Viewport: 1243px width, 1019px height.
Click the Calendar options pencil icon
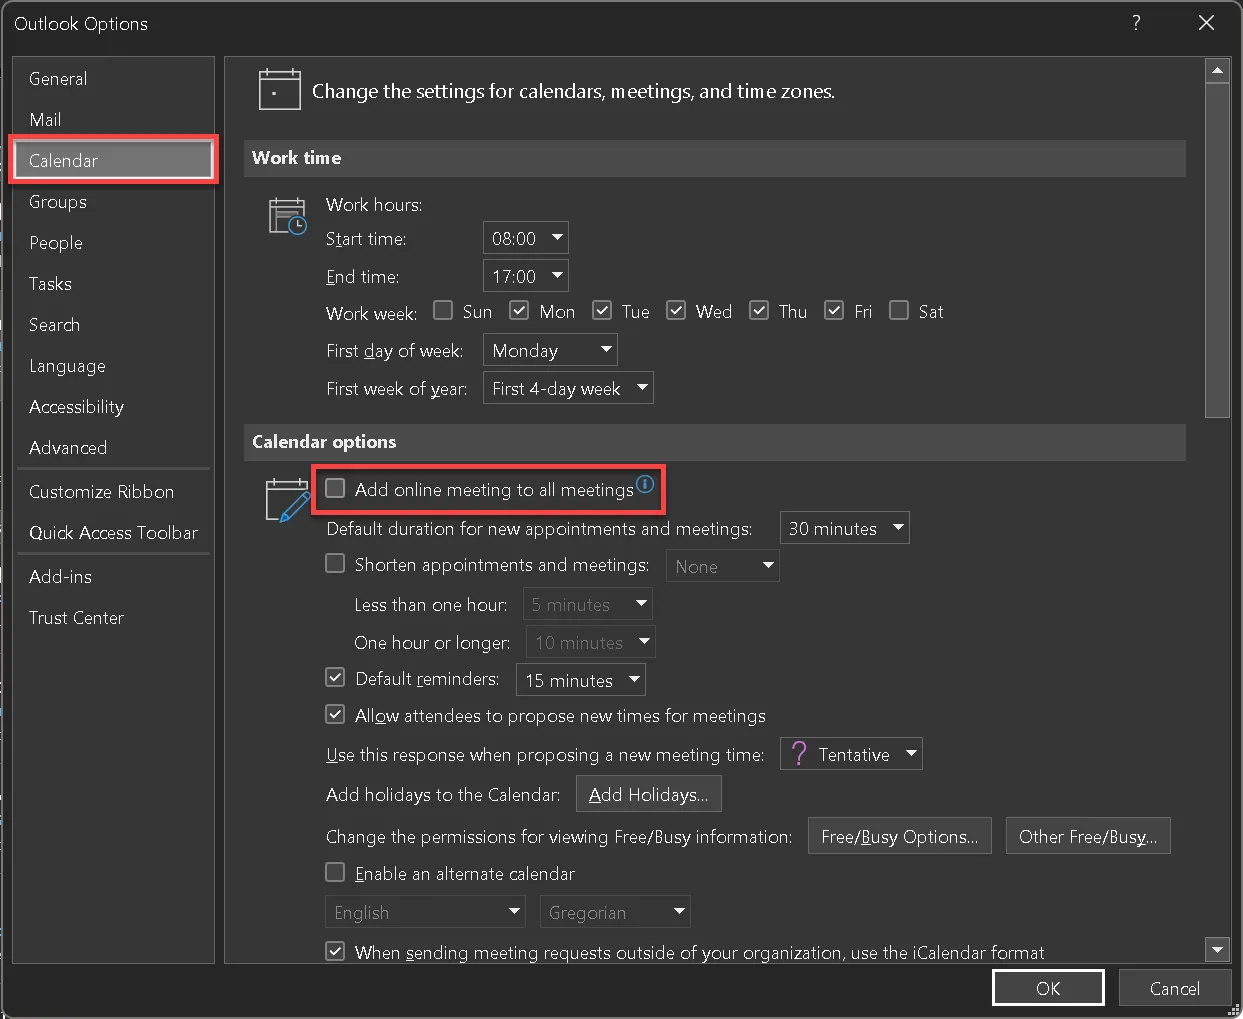click(287, 499)
